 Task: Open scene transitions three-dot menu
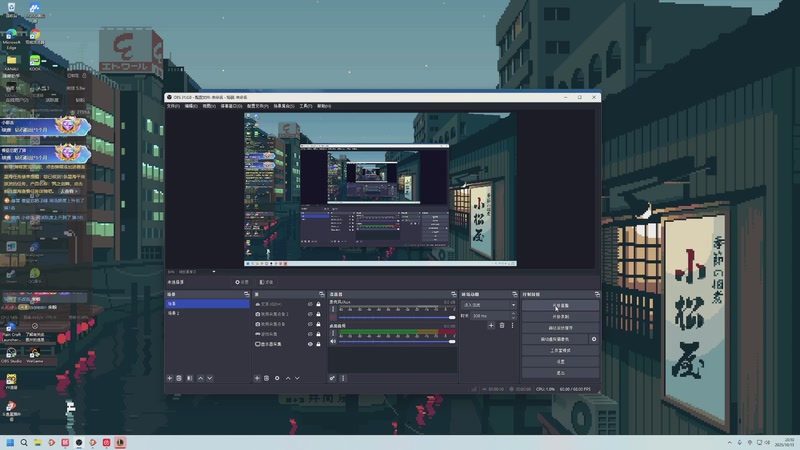pyautogui.click(x=513, y=326)
